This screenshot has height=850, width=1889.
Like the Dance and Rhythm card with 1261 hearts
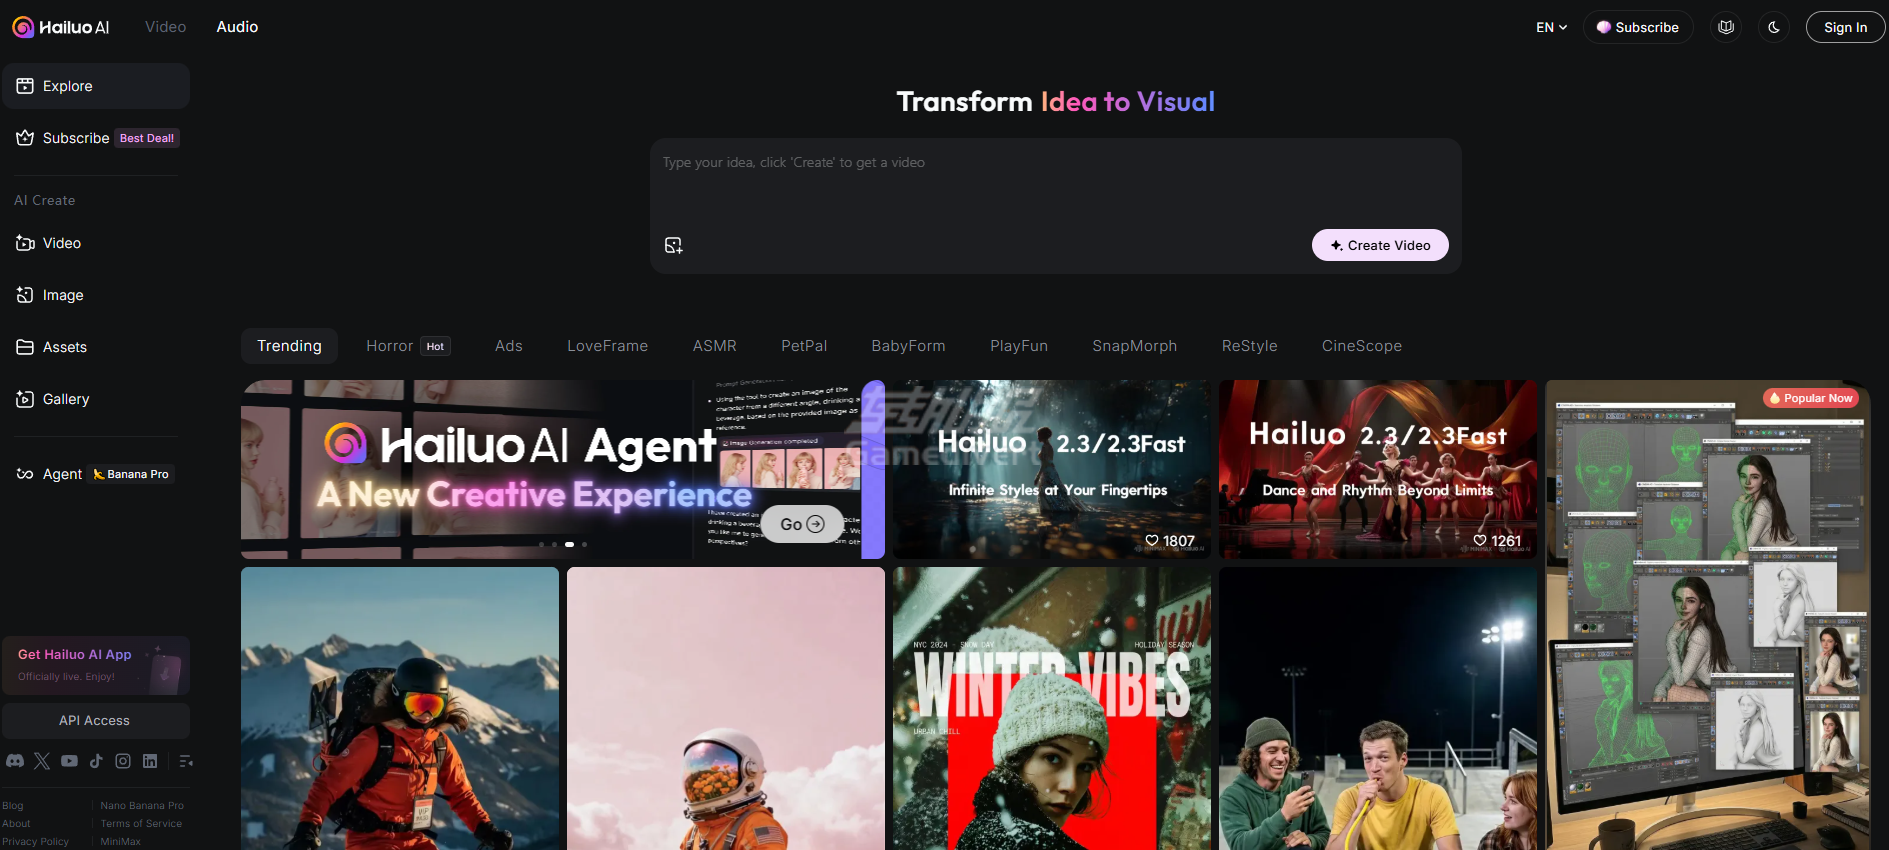[1480, 540]
